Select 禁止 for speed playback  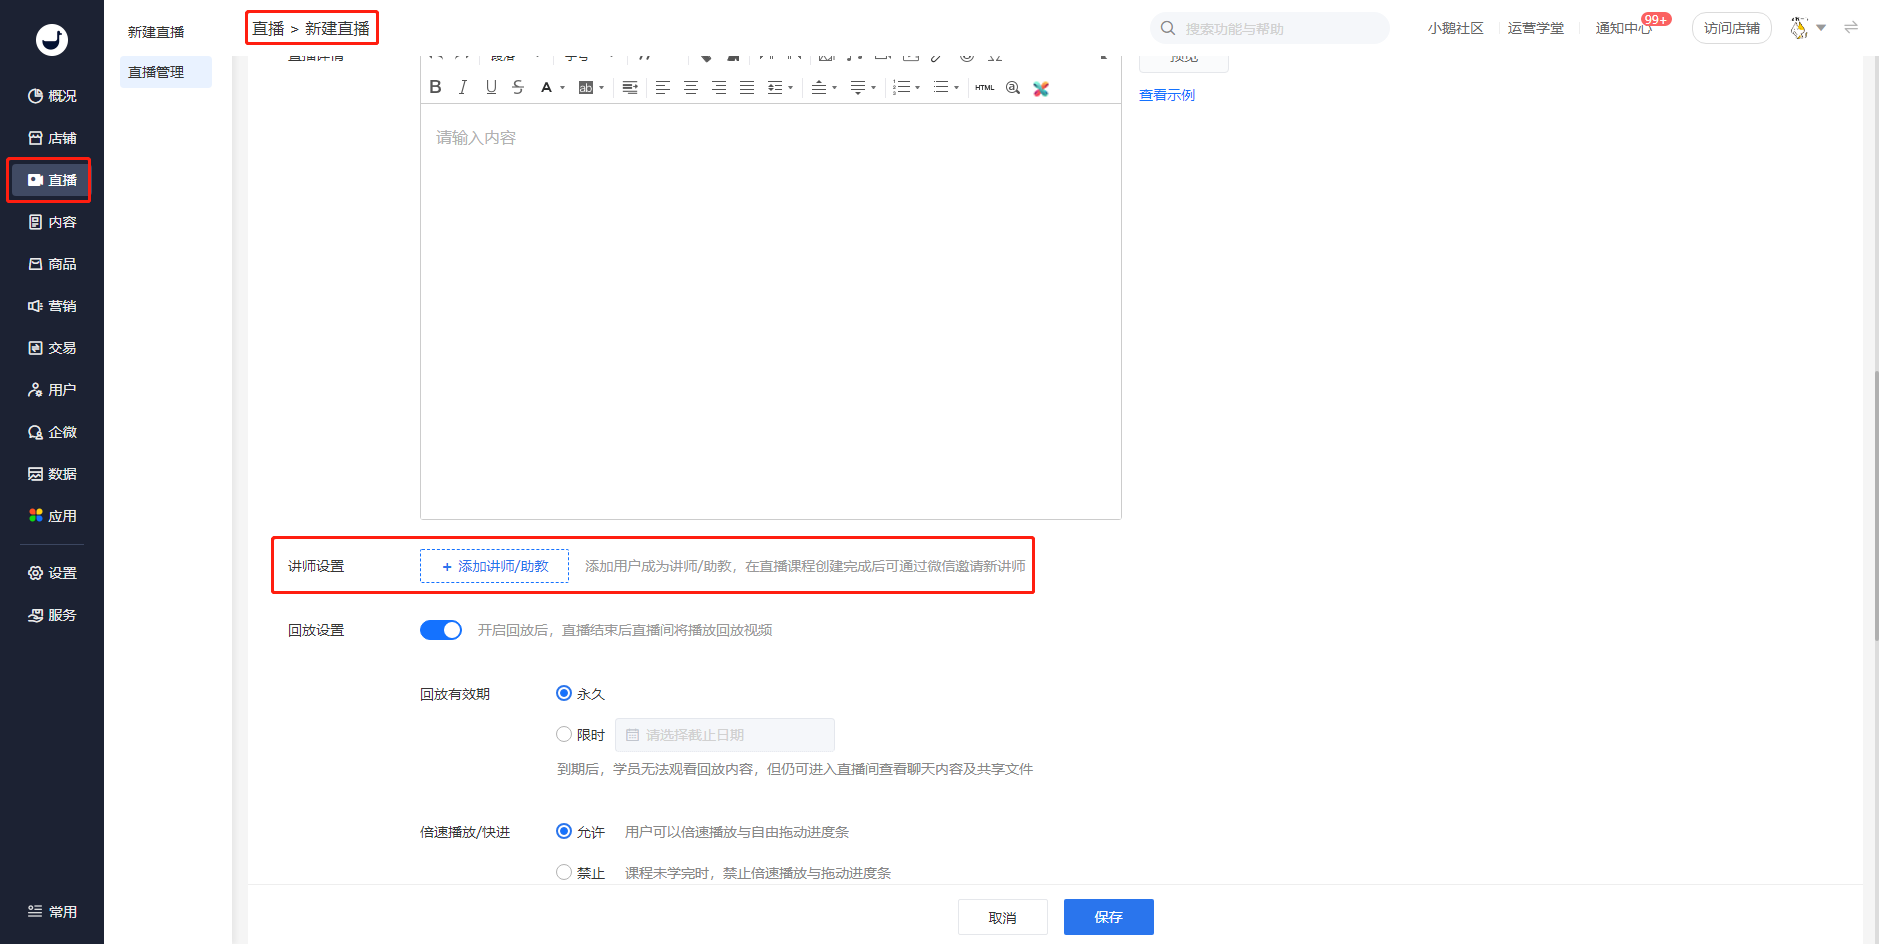(564, 872)
